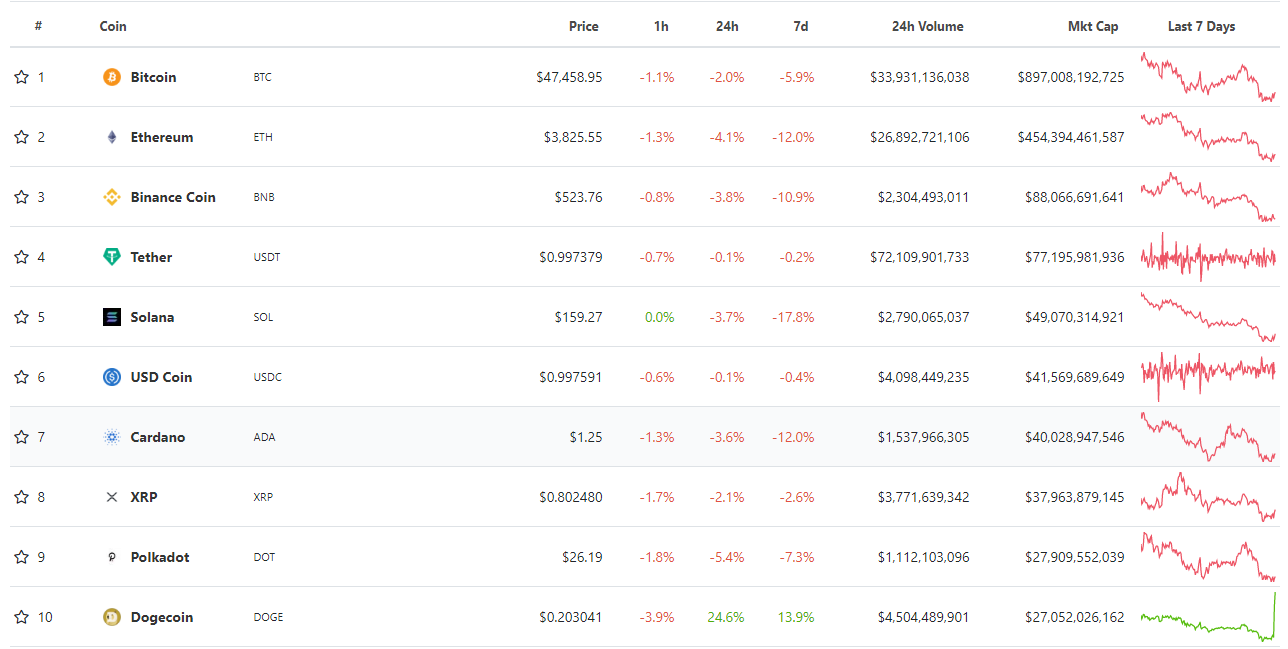This screenshot has width=1288, height=649.
Task: Toggle favorite star for Binance Coin
Action: [21, 197]
